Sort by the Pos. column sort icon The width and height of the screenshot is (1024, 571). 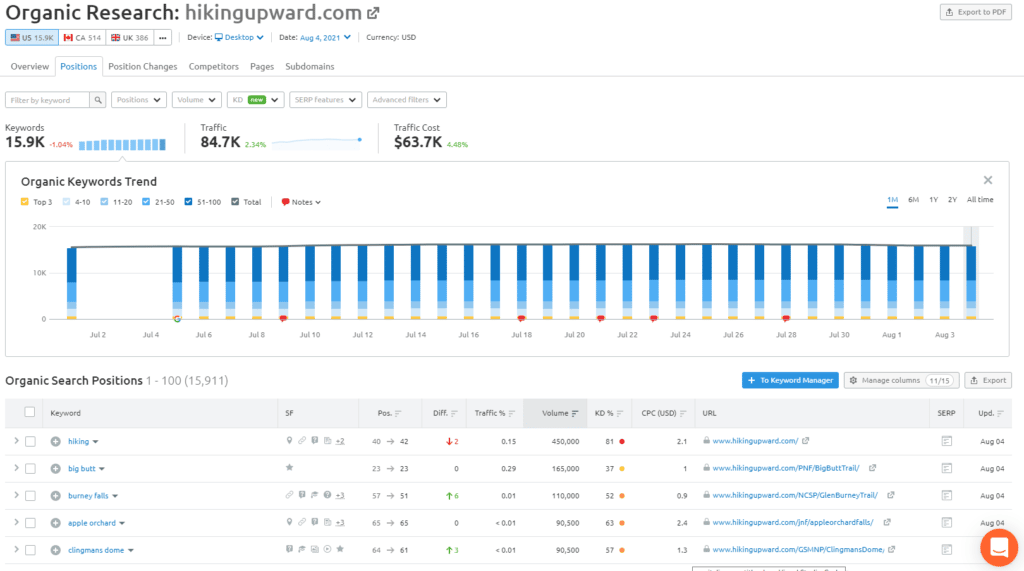point(398,414)
